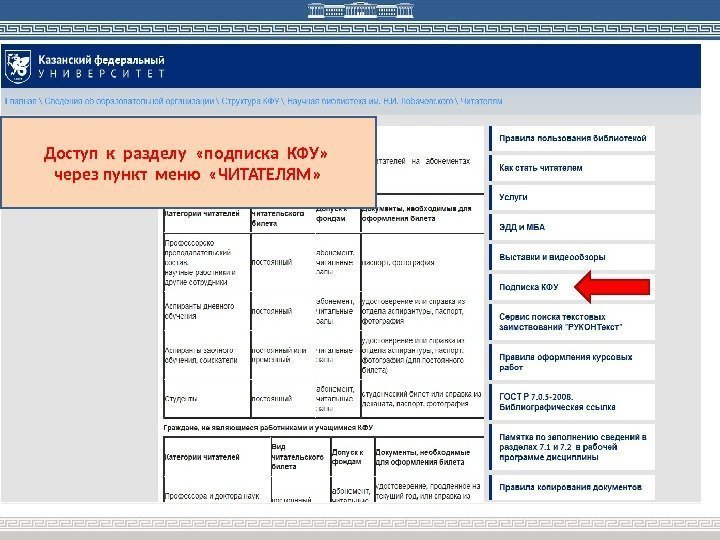Open 'Памятка по заполнению сведений' menu item
The width and height of the screenshot is (720, 540).
[572, 447]
